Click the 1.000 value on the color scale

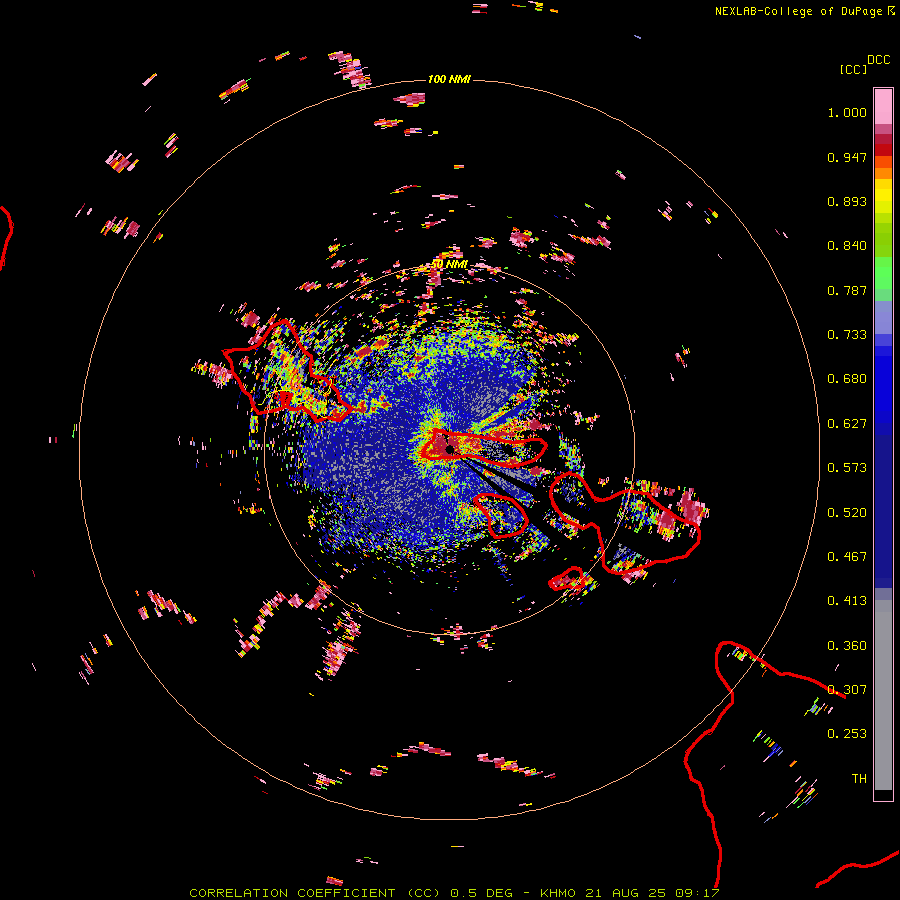pyautogui.click(x=847, y=112)
